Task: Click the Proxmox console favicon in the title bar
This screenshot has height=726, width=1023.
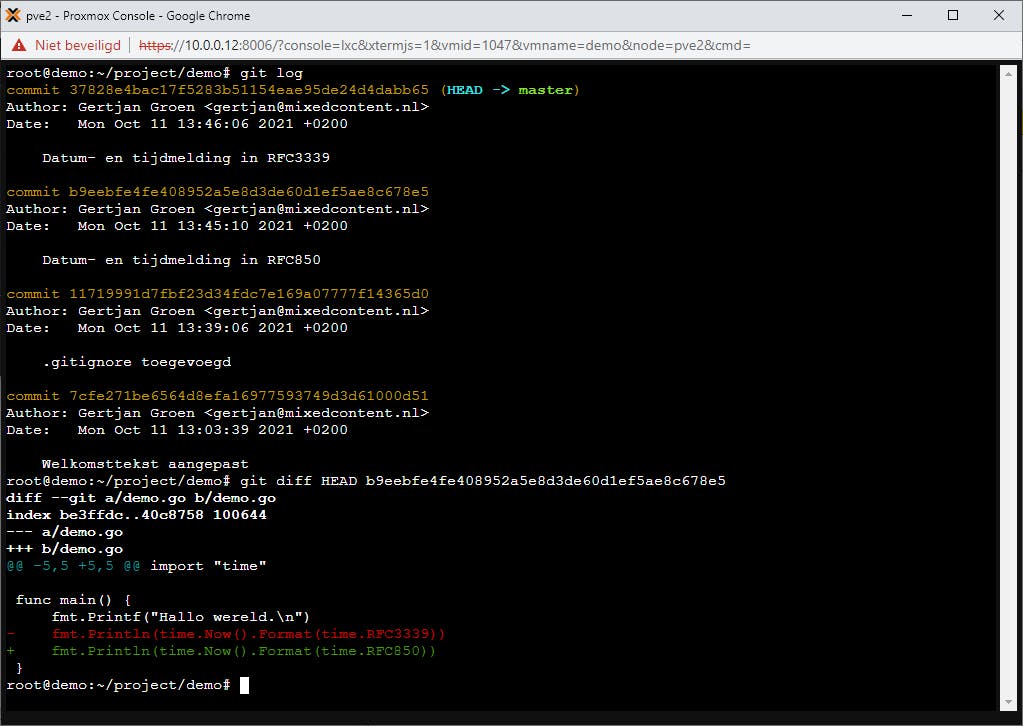Action: point(14,15)
